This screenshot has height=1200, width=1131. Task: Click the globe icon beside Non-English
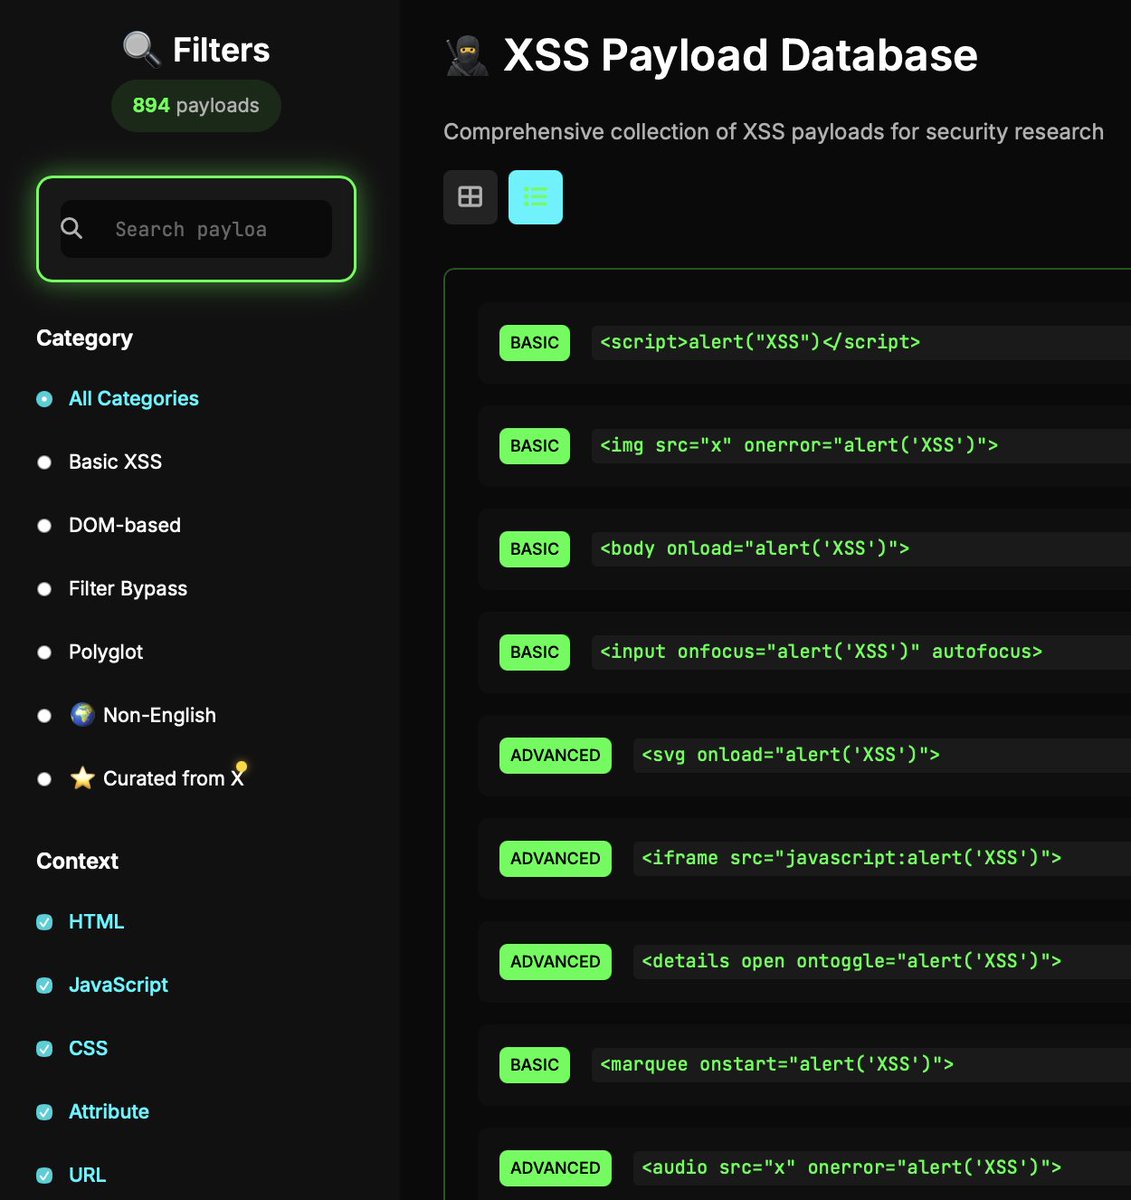[82, 714]
